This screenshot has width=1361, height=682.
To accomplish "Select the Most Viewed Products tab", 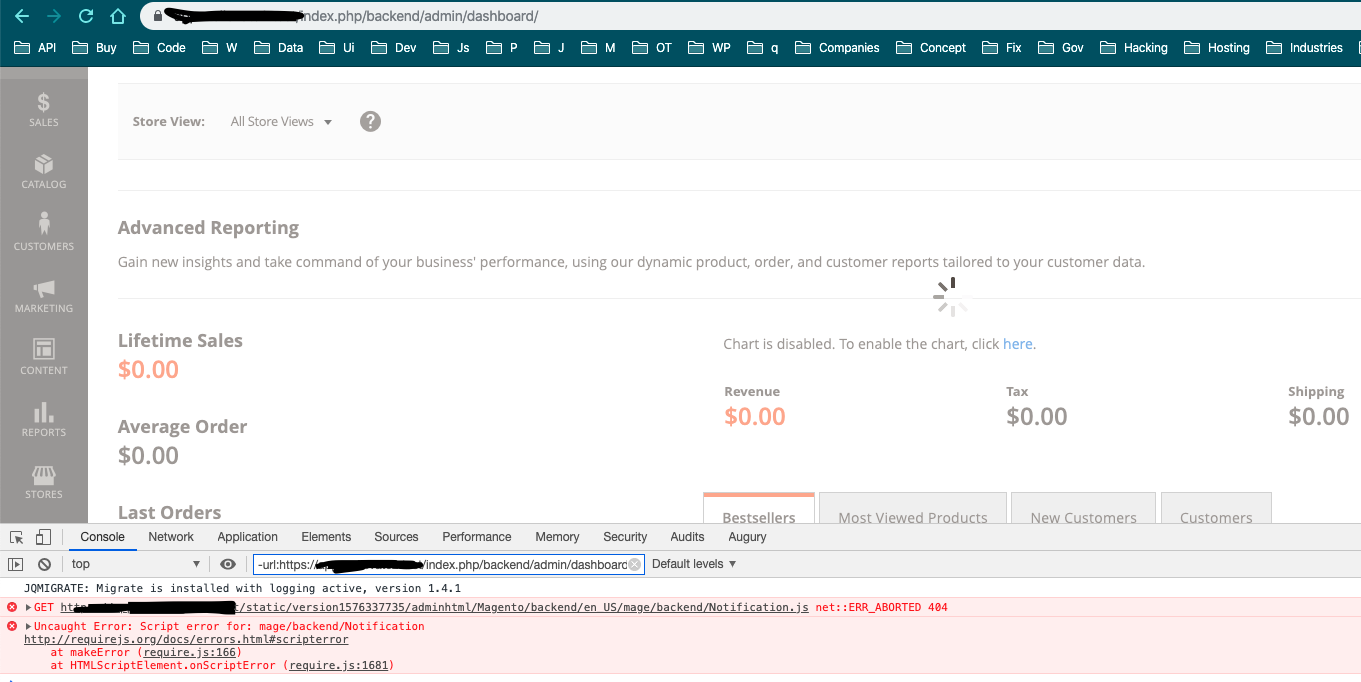I will pyautogui.click(x=913, y=508).
